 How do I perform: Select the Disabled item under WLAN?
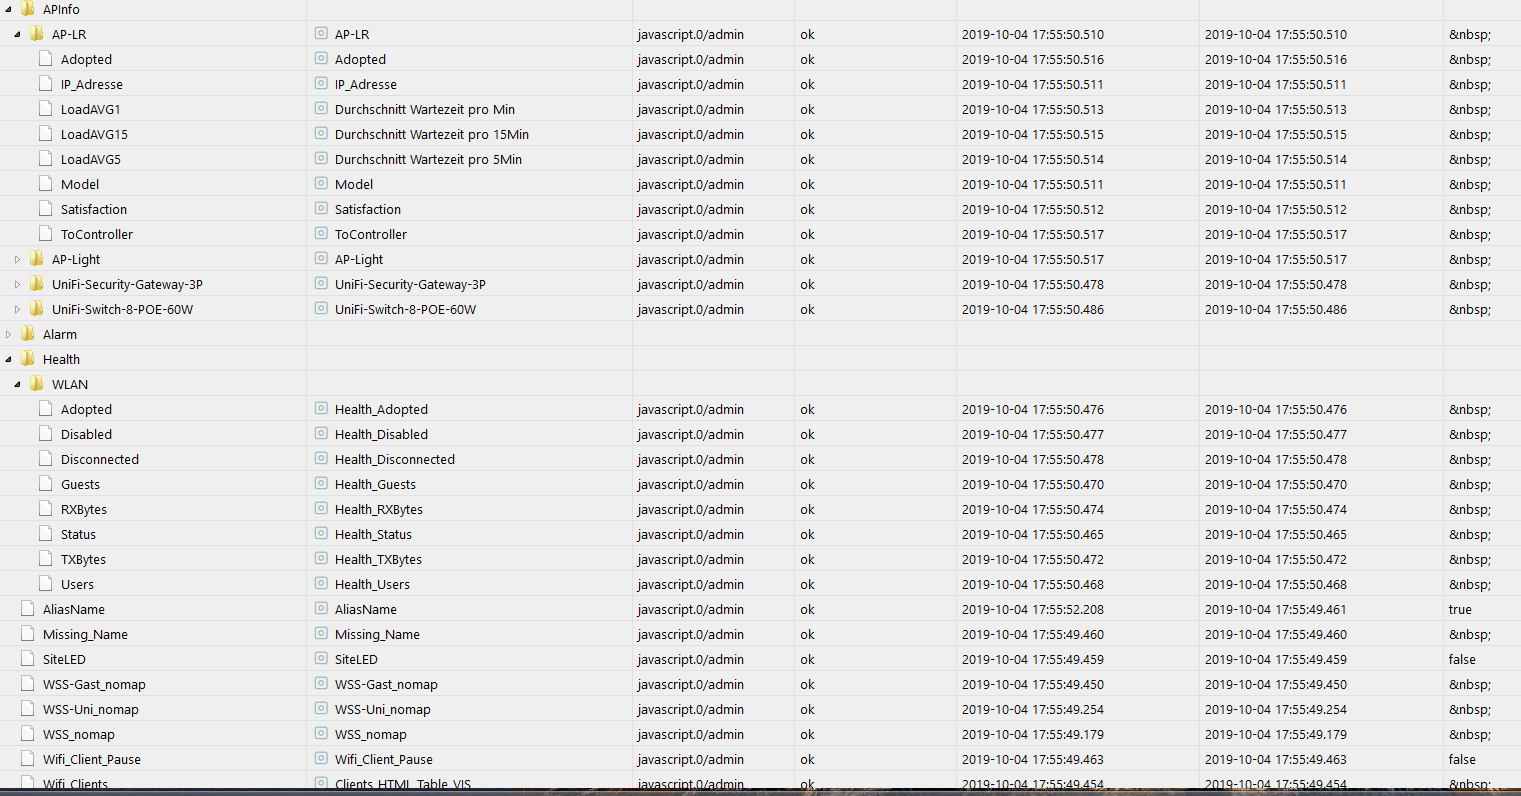tap(86, 434)
